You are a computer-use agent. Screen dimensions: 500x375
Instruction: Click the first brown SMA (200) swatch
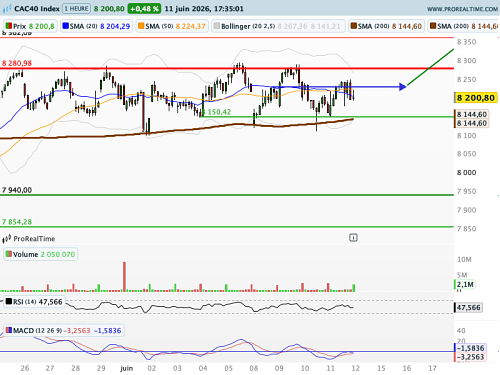click(354, 26)
